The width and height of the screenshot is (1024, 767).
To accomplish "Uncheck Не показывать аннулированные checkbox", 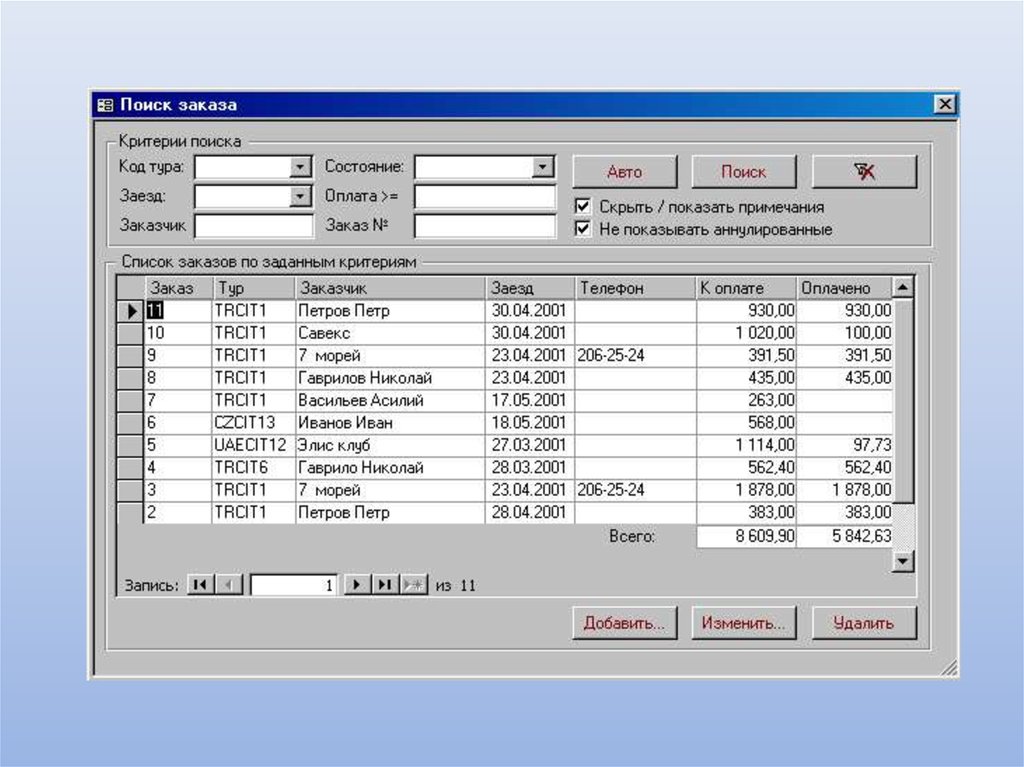I will click(x=583, y=229).
